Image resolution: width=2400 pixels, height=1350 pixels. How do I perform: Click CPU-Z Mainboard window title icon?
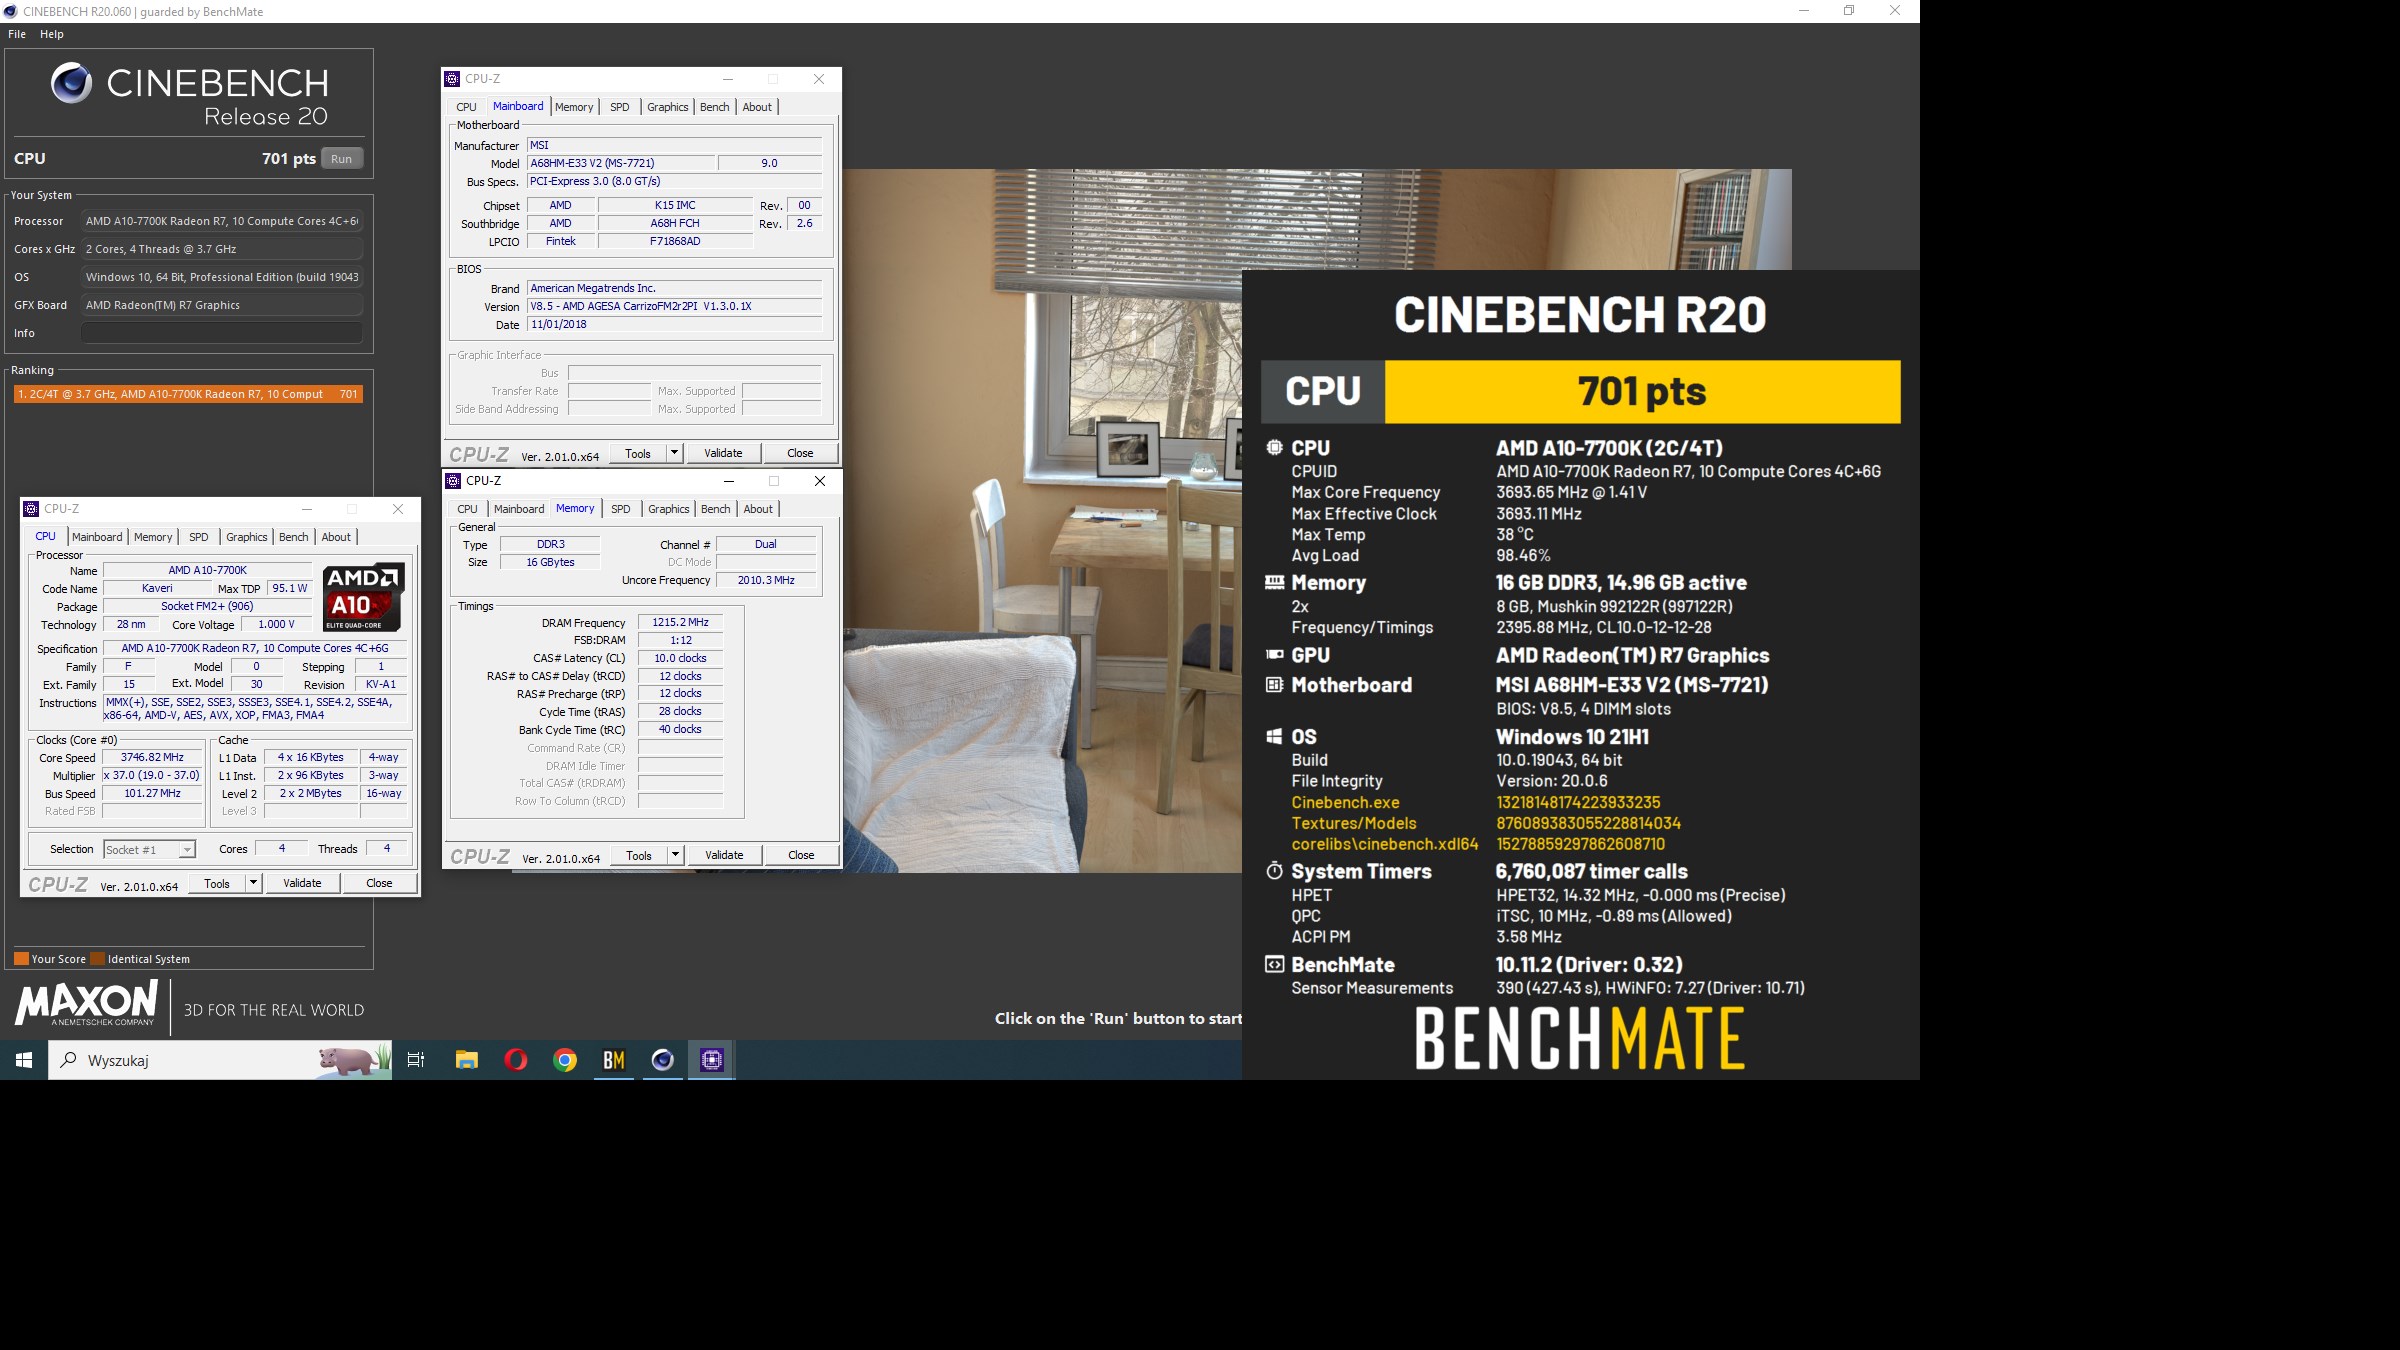tap(452, 79)
